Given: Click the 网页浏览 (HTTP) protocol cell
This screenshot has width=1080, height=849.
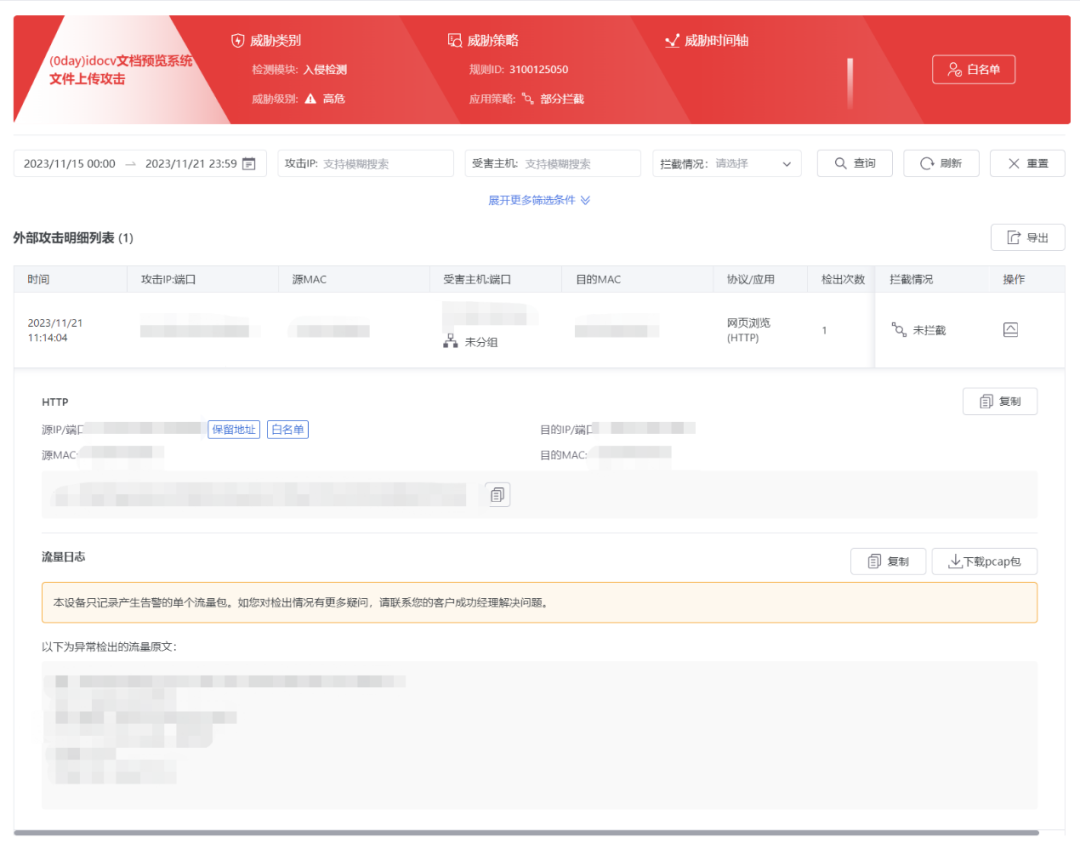Looking at the screenshot, I should pyautogui.click(x=749, y=331).
